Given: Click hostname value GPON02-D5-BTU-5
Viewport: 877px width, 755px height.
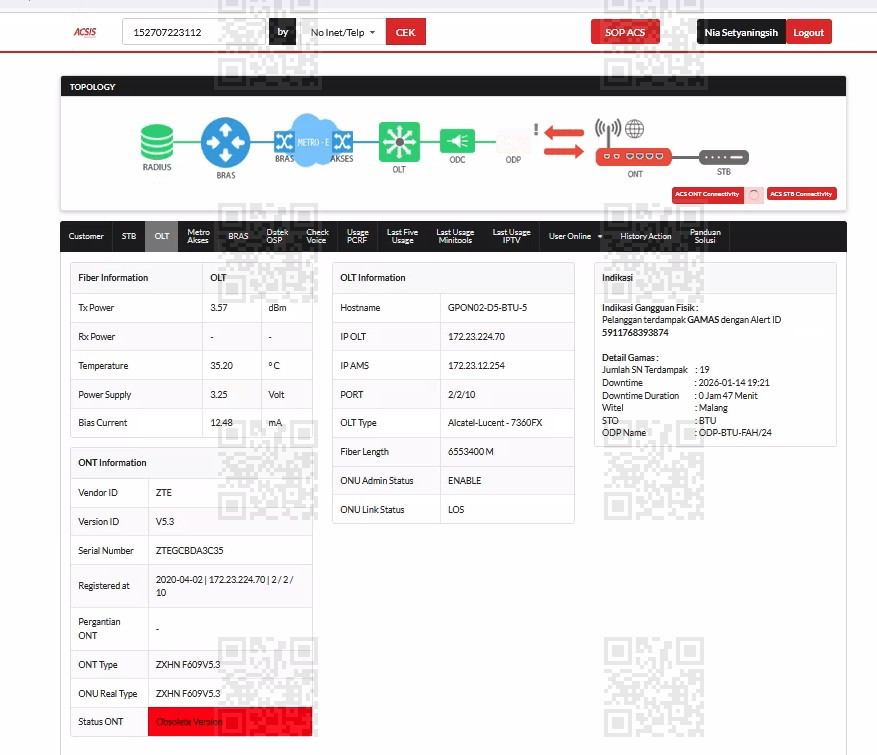Looking at the screenshot, I should tap(487, 308).
